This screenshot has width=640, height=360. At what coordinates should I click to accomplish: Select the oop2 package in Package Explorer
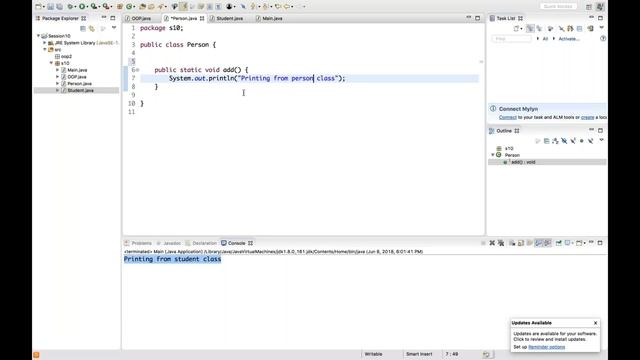point(66,56)
